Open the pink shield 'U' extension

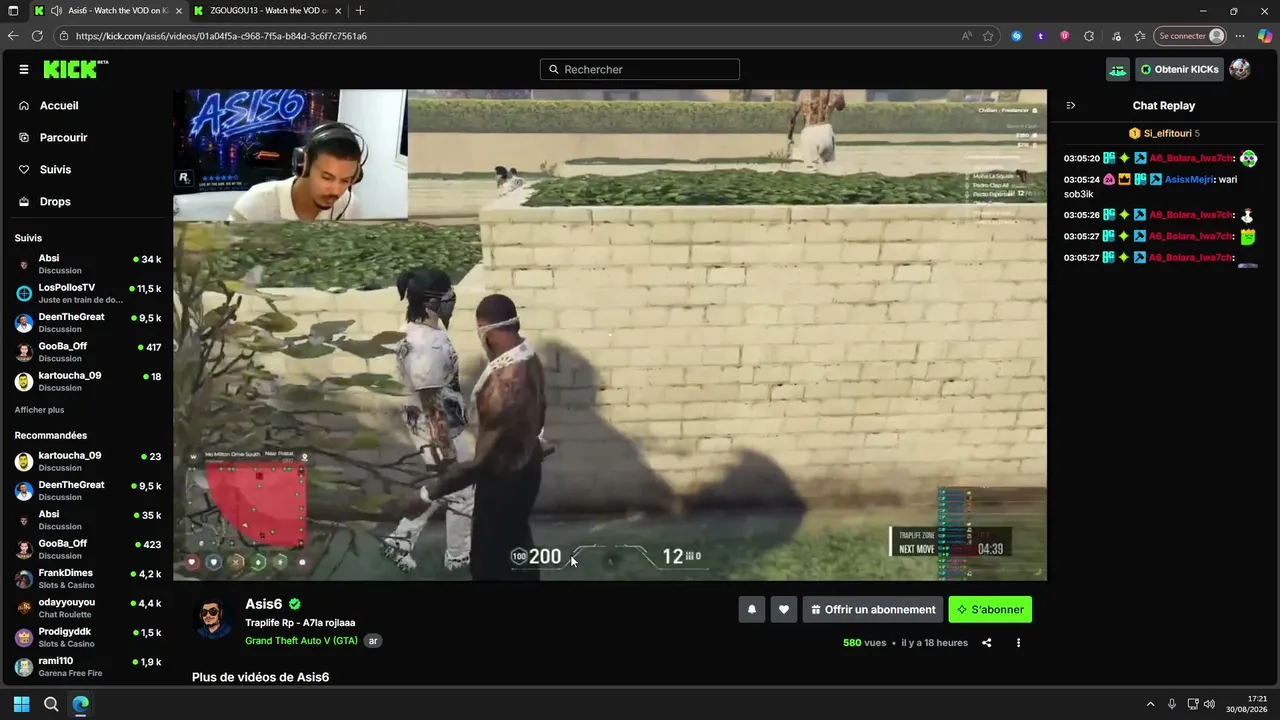click(x=1064, y=36)
